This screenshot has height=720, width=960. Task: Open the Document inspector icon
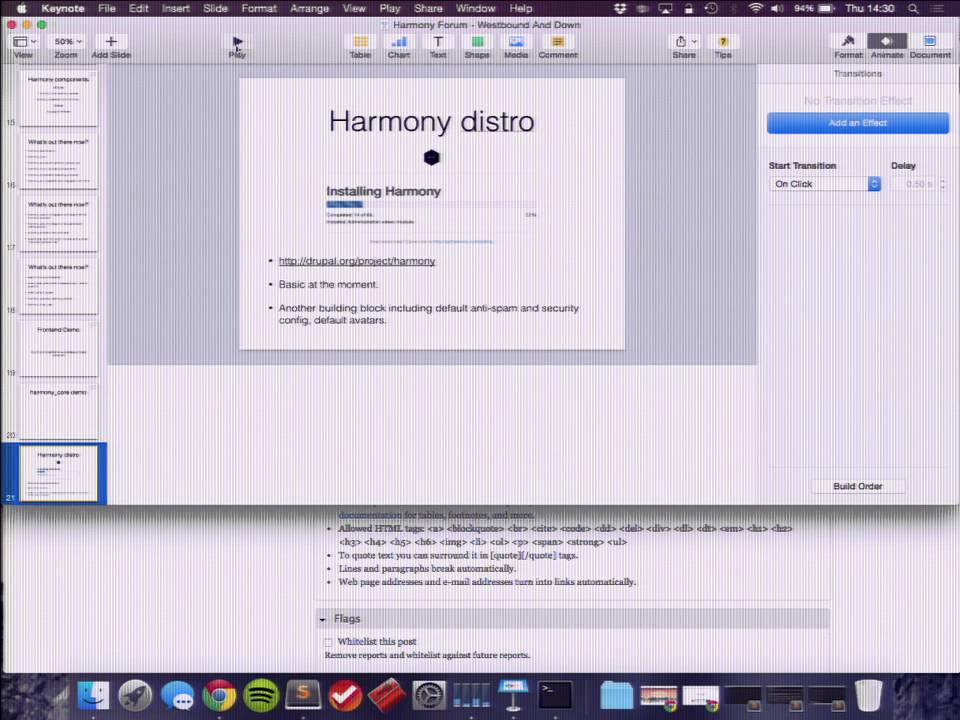930,41
